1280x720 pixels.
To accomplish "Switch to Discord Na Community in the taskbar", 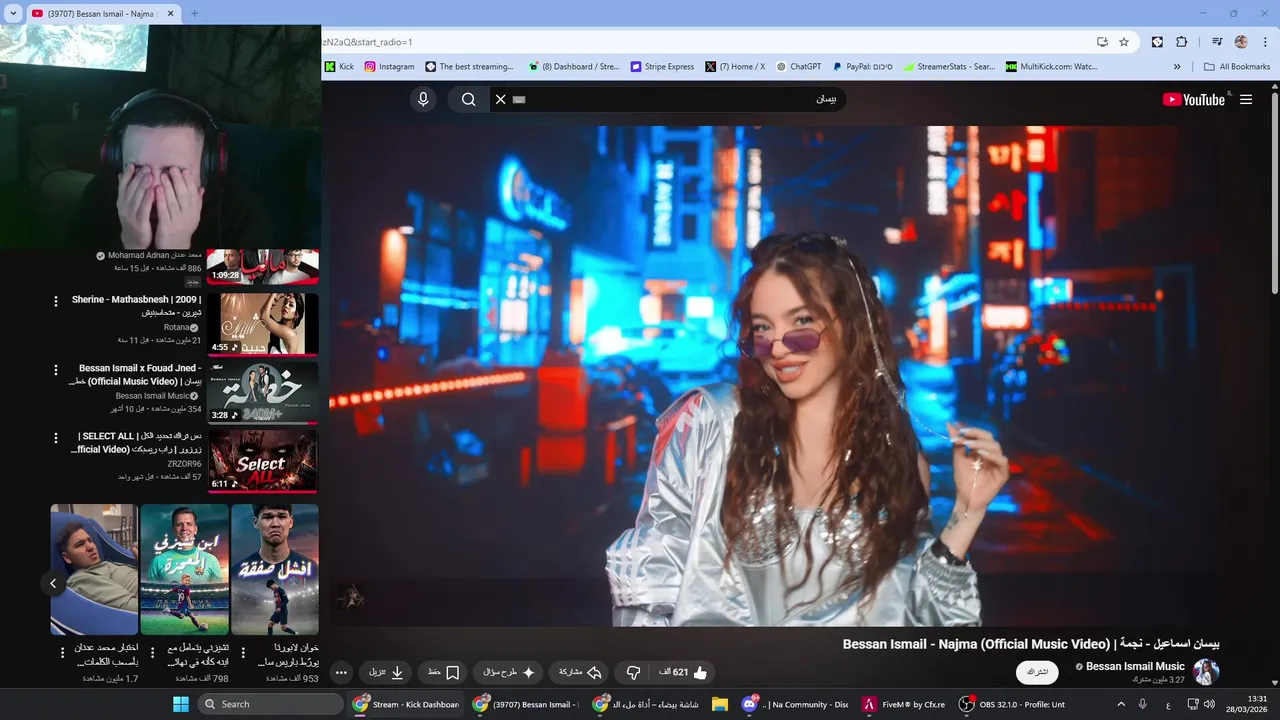I will click(x=796, y=704).
